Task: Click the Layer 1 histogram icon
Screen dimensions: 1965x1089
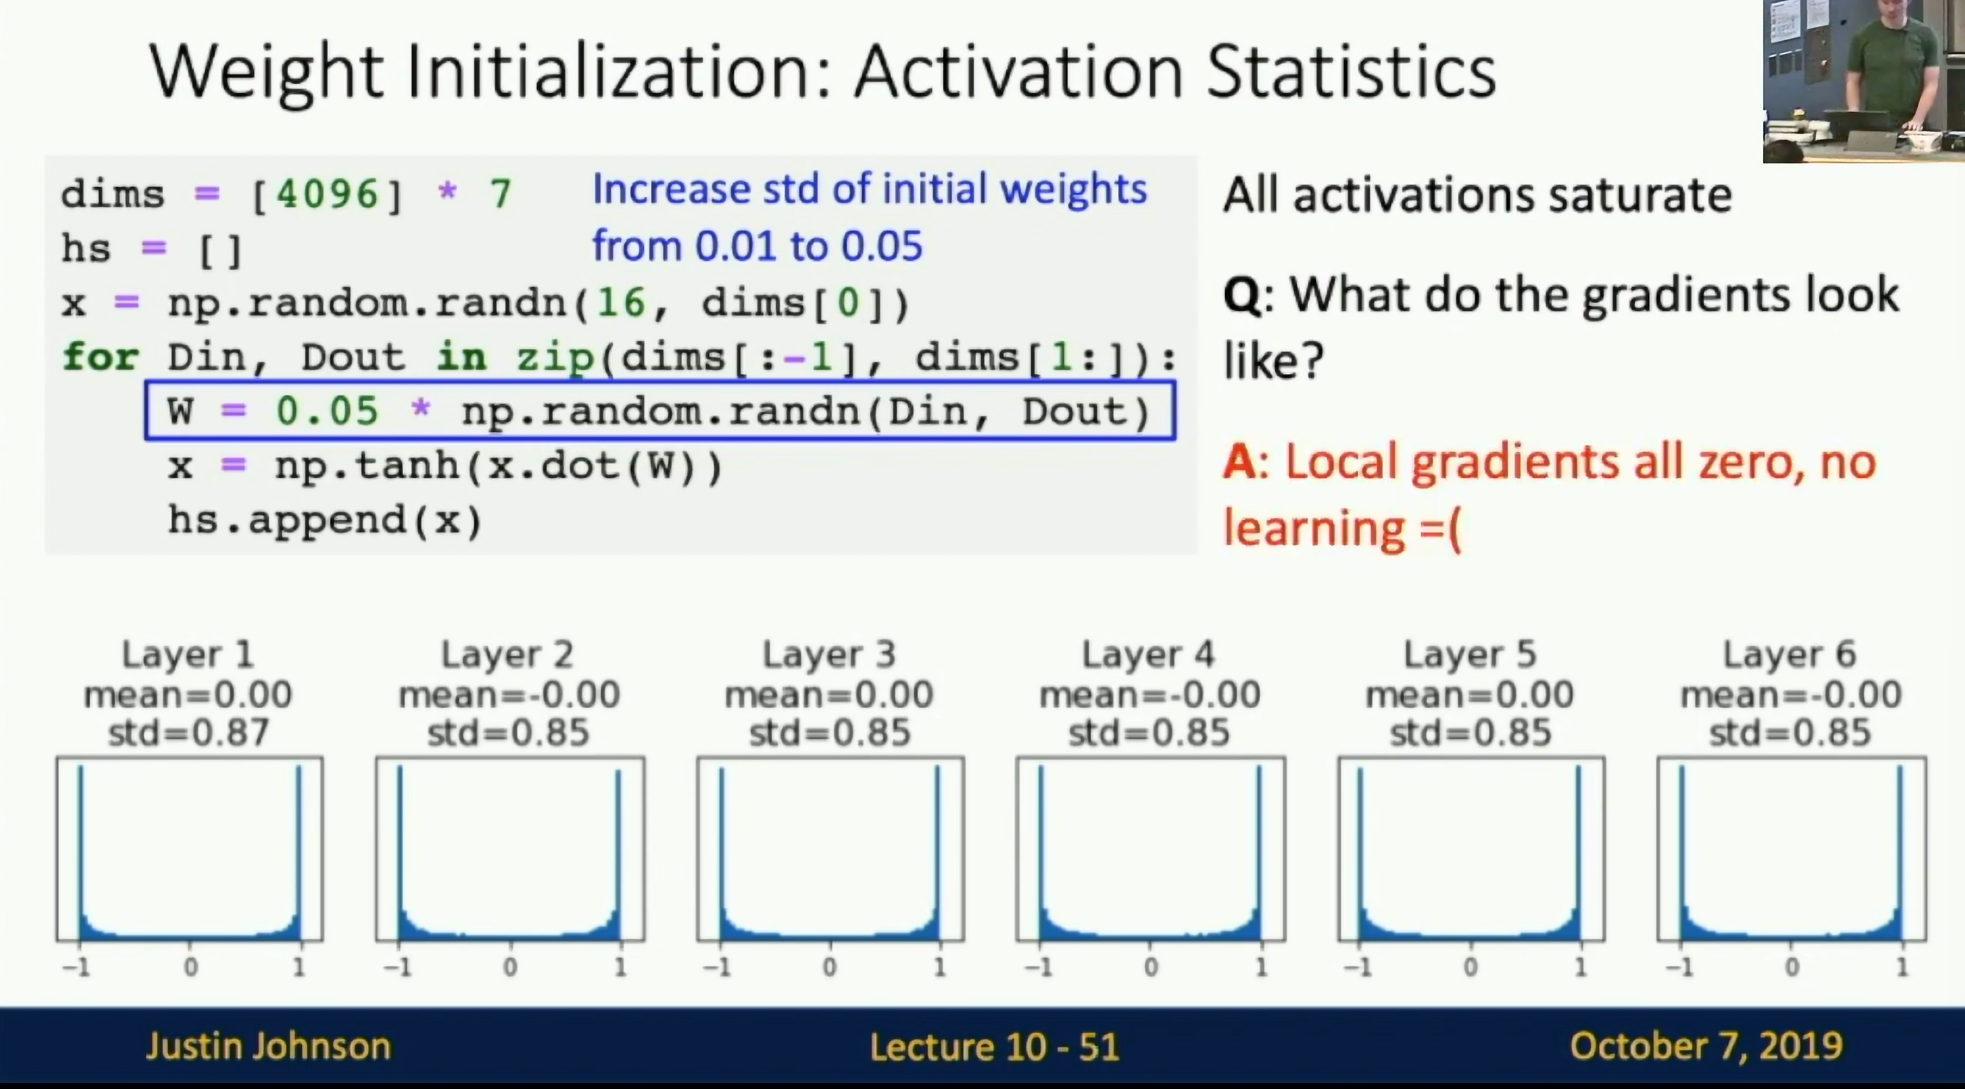Action: click(x=188, y=852)
